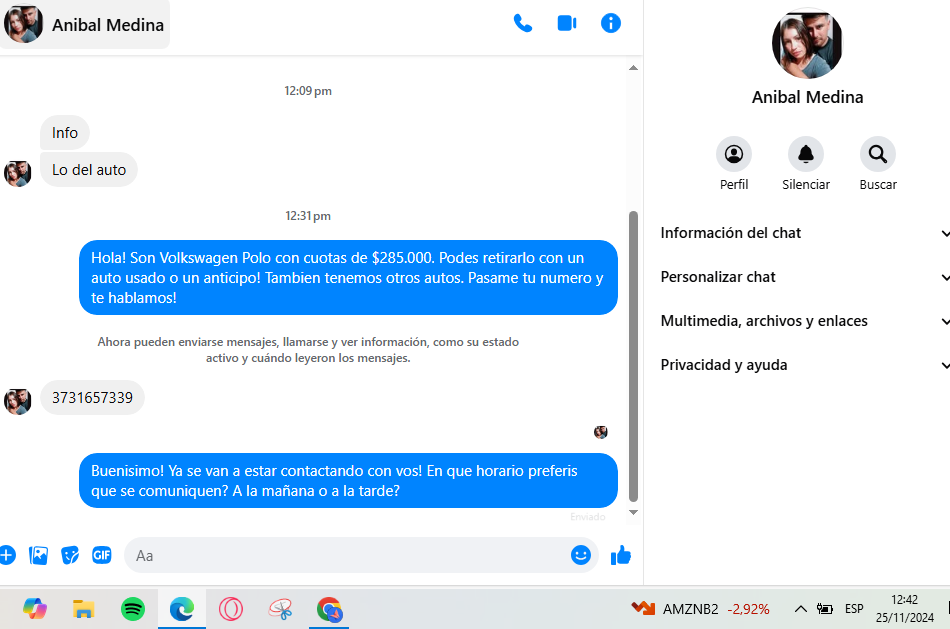Open Snipping Tool from the taskbar

tap(281, 608)
